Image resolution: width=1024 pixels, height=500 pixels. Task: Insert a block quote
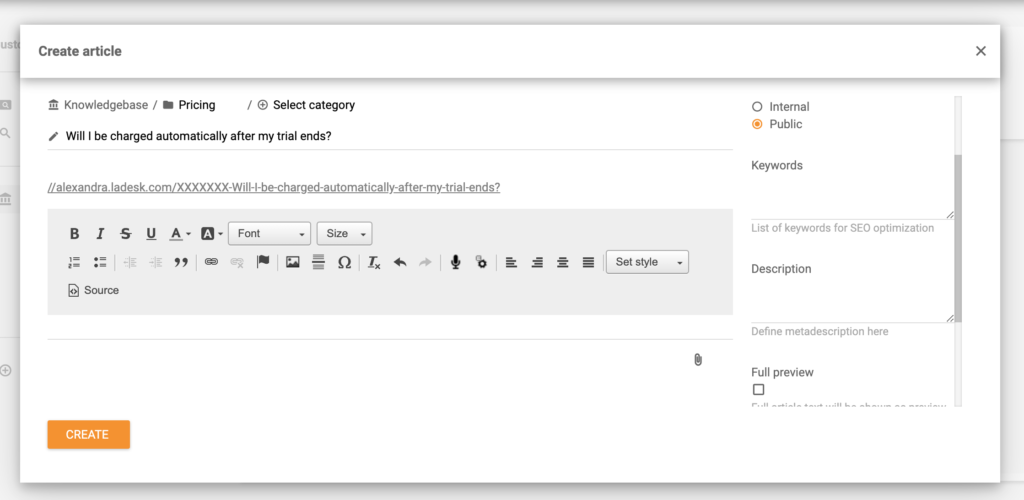[181, 262]
